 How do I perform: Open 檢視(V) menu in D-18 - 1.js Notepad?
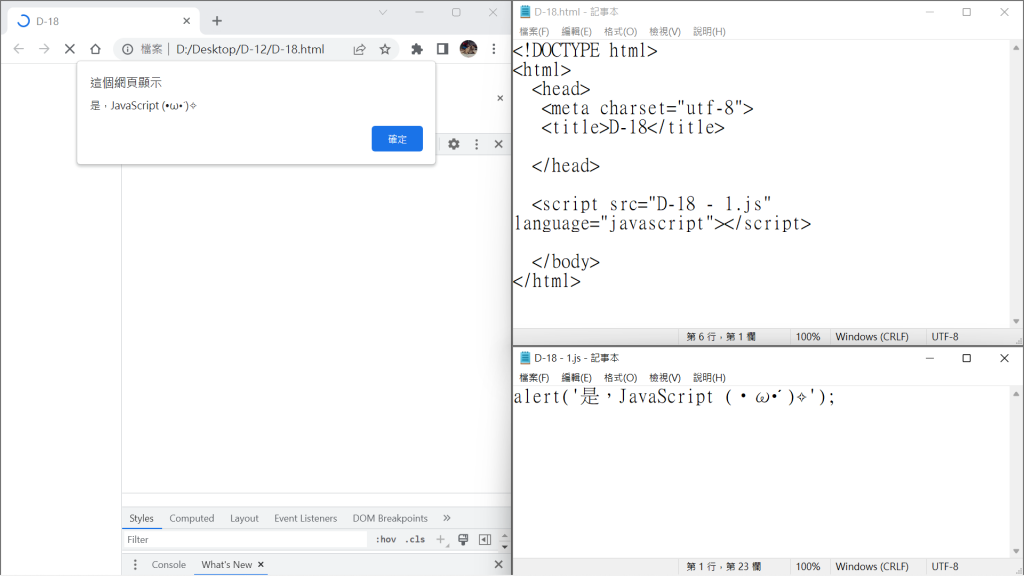[x=664, y=377]
